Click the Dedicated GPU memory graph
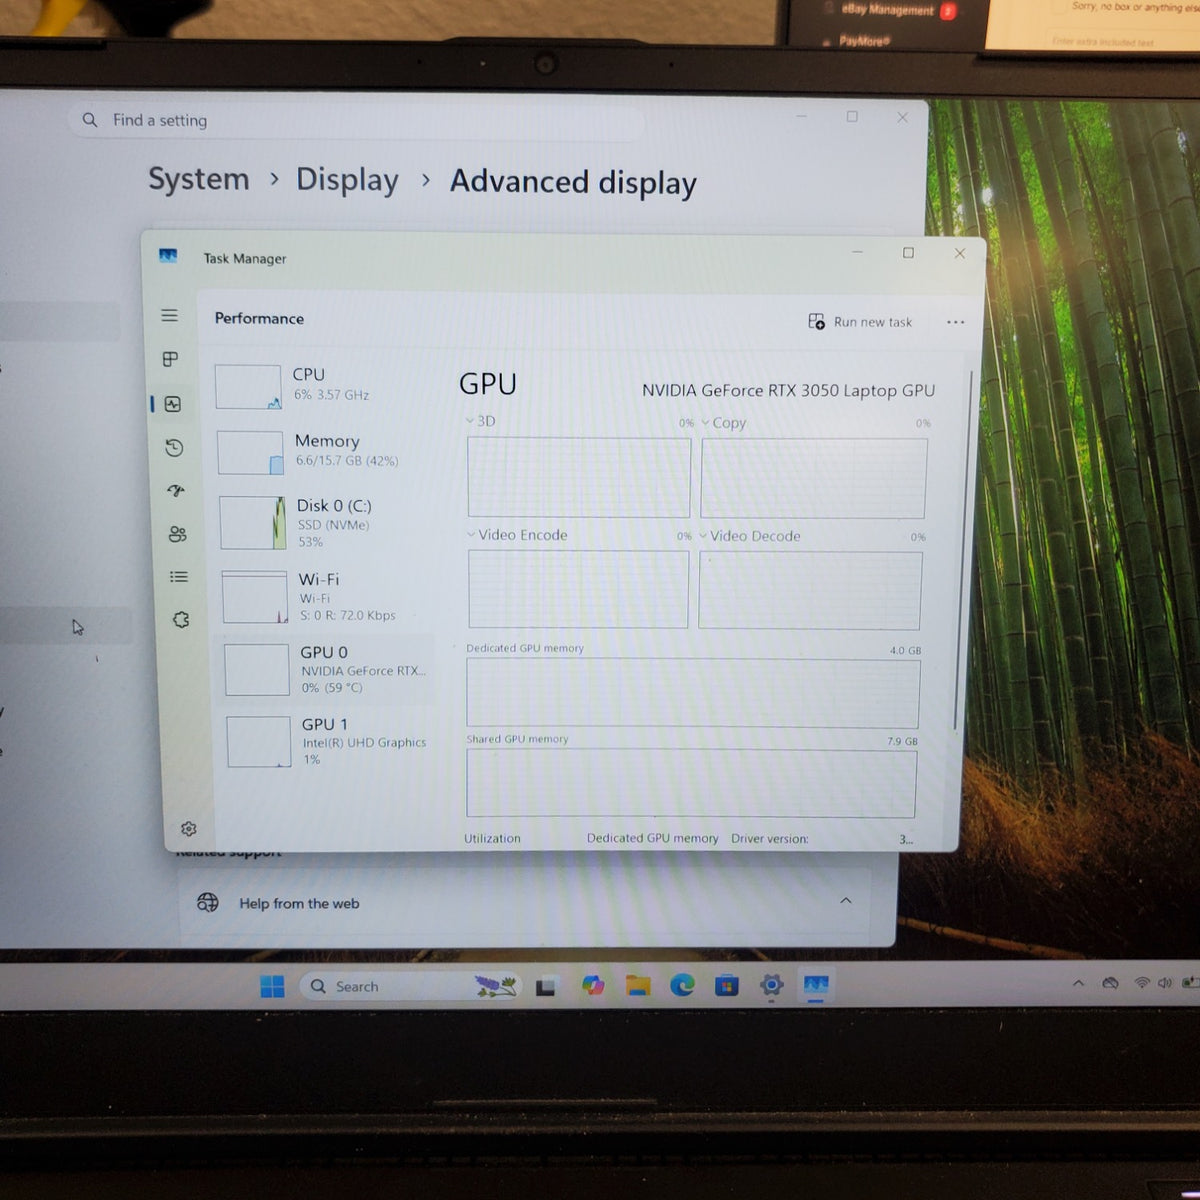1200x1200 pixels. 692,693
